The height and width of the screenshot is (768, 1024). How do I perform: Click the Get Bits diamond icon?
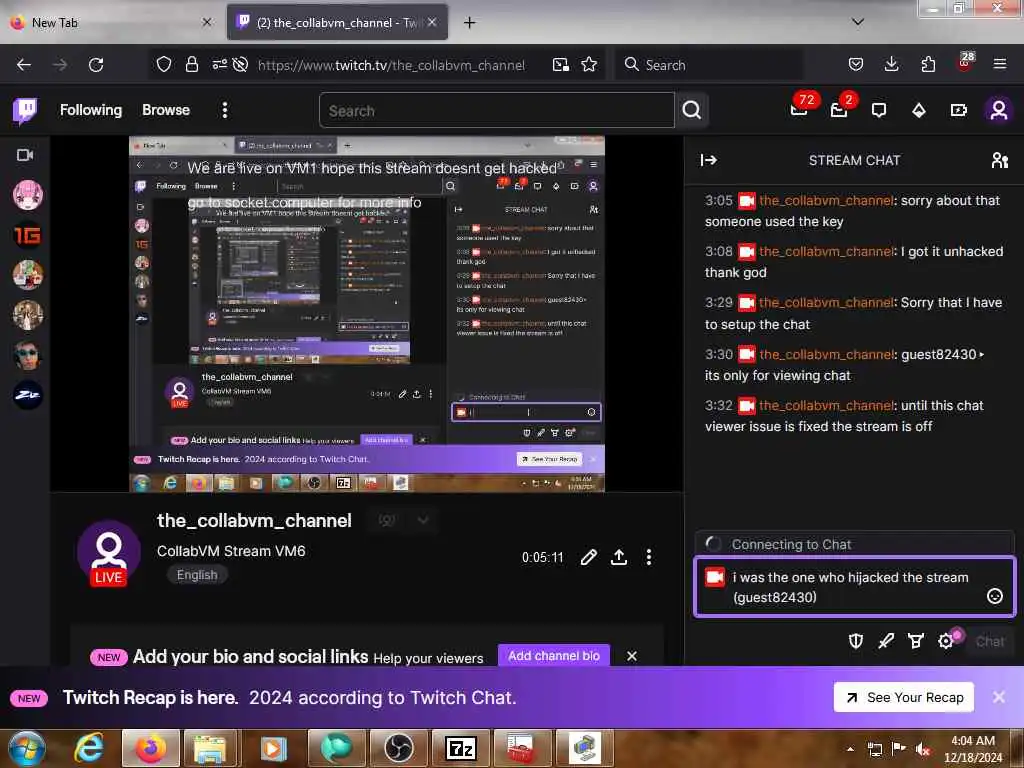click(x=919, y=110)
